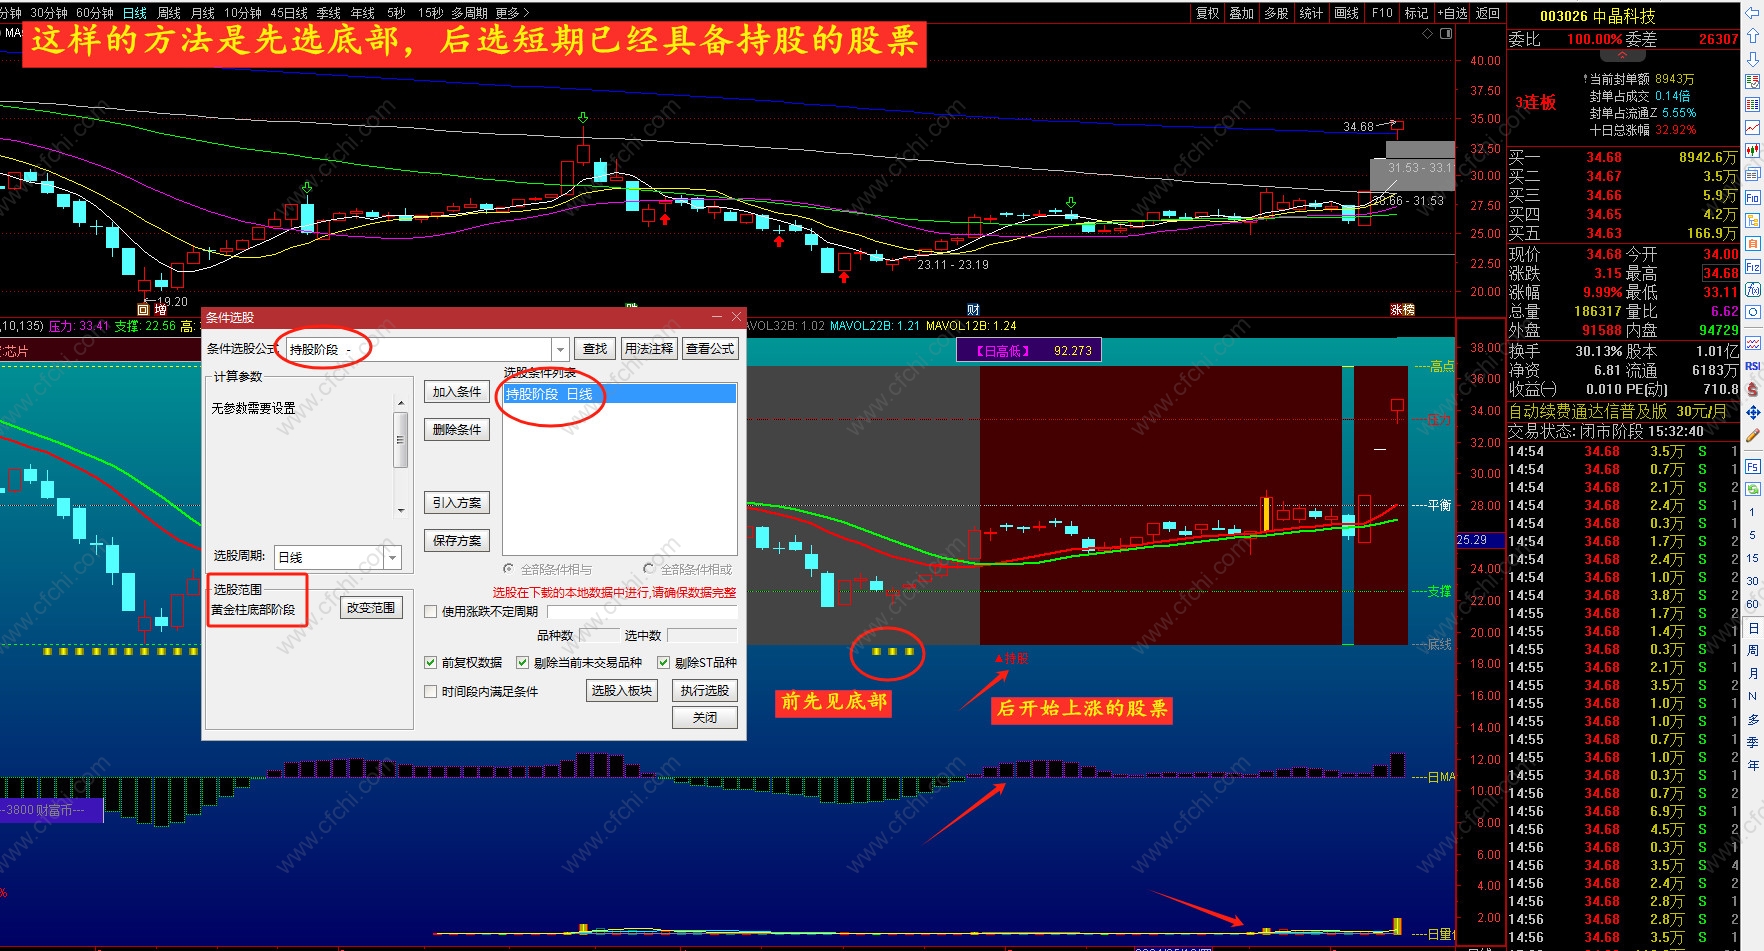The height and width of the screenshot is (951, 1764).
Task: Open the line chart icon in right toolbar
Action: (1753, 127)
